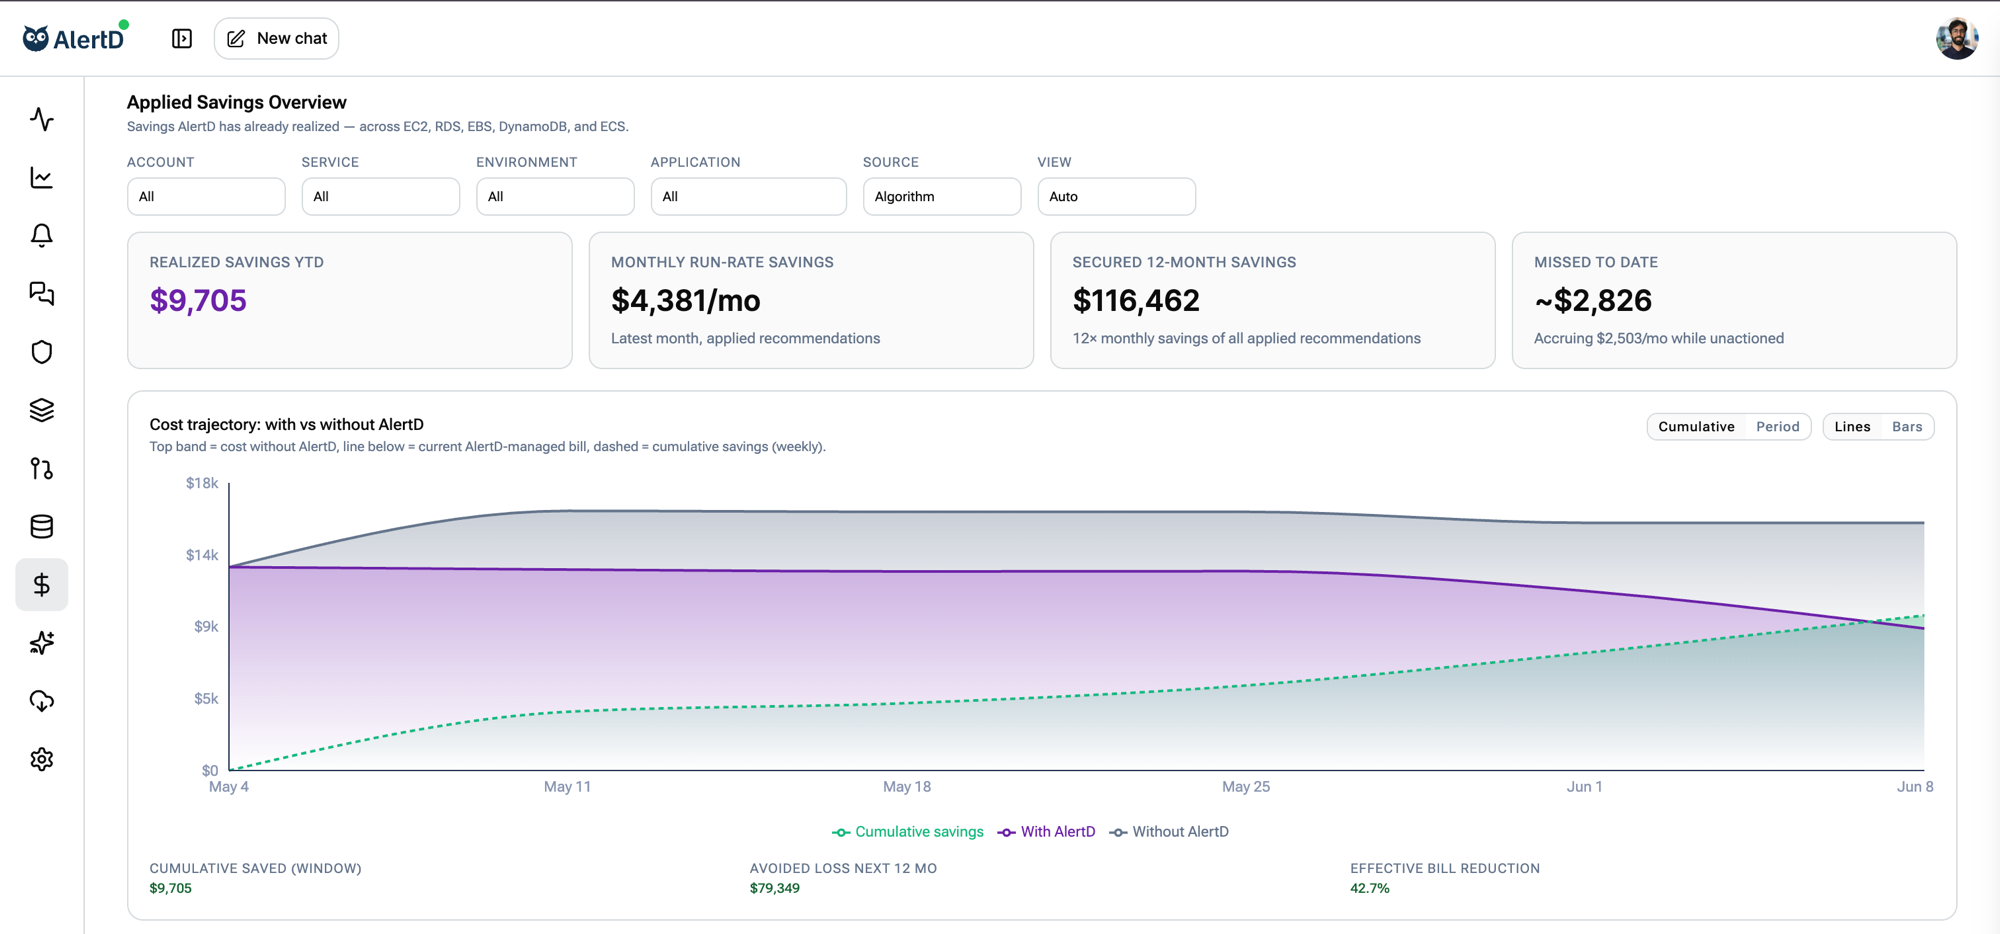Open the shield security sidebar icon
Viewport: 2000px width, 934px height.
pyautogui.click(x=42, y=352)
